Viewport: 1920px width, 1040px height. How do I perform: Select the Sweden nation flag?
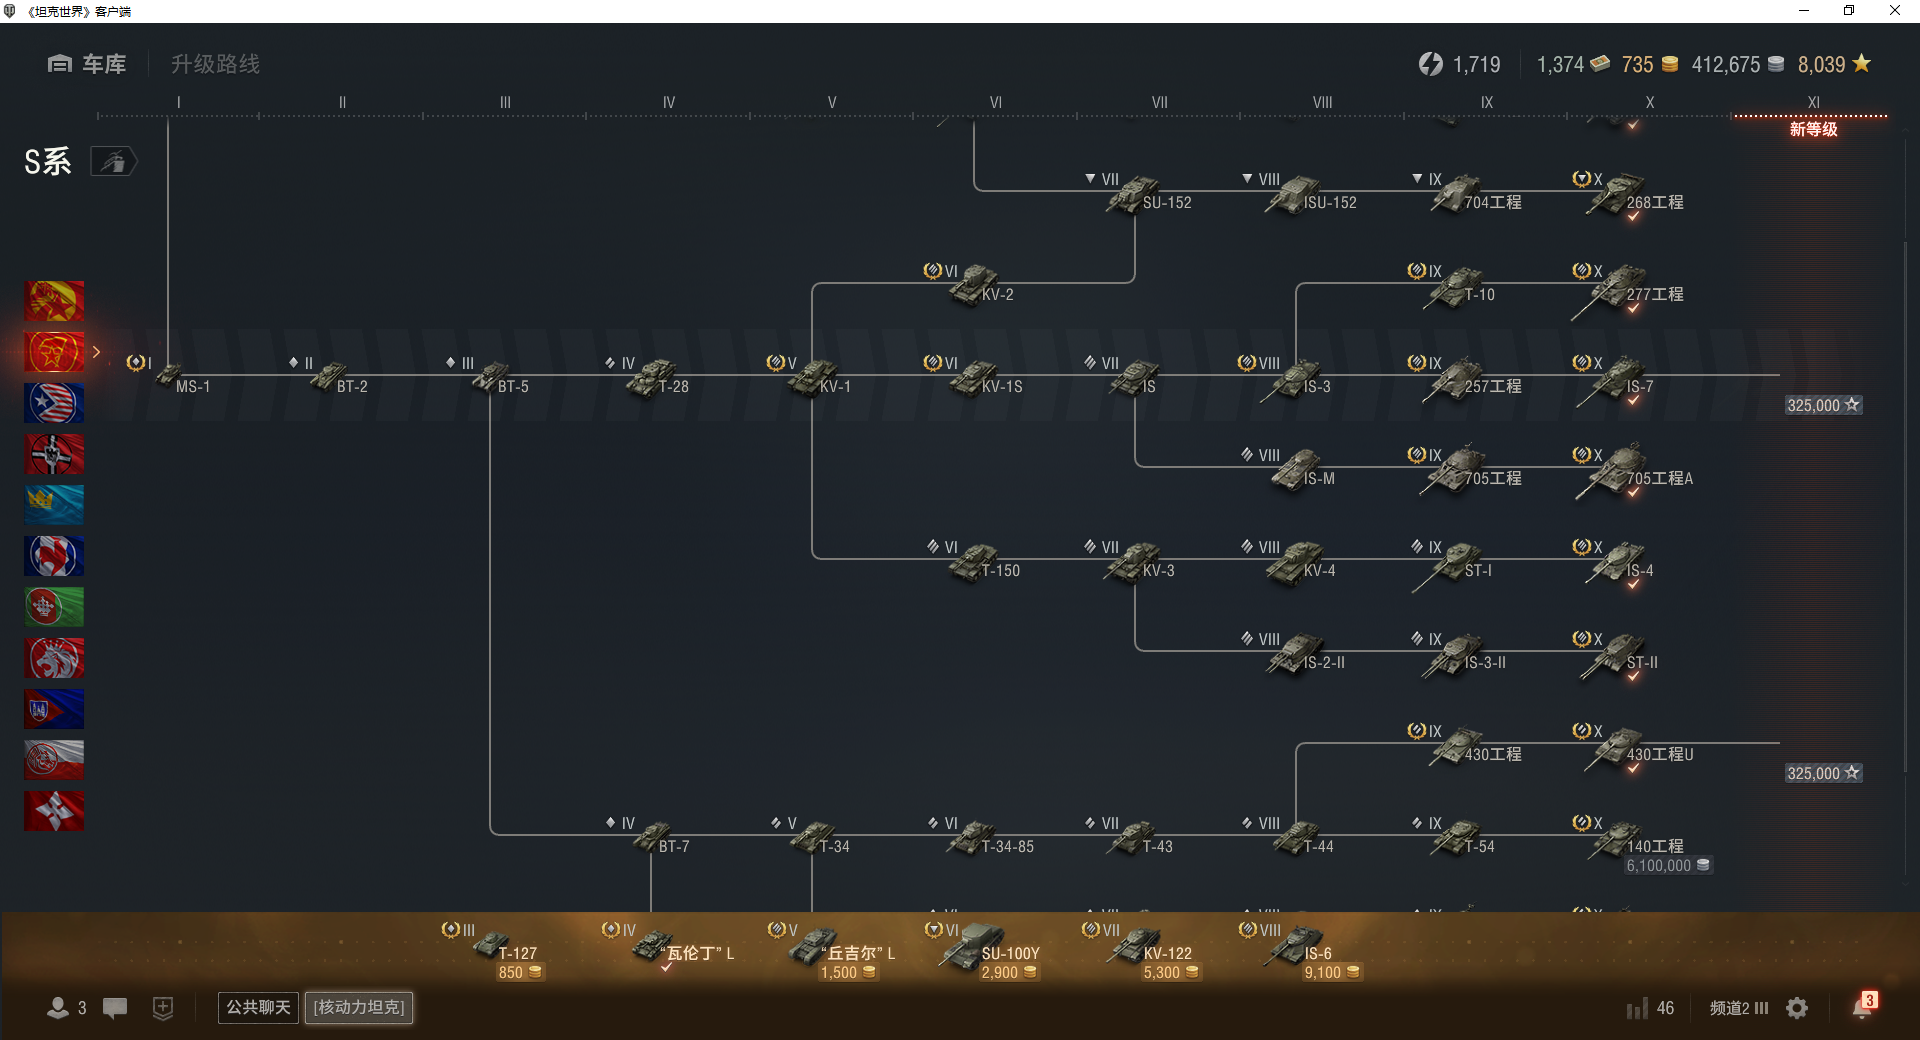pos(54,505)
